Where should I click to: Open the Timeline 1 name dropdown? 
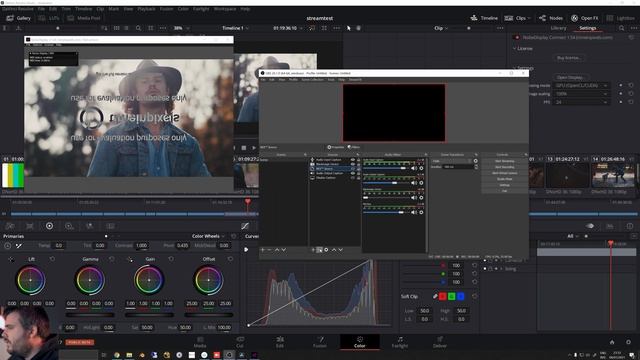tap(236, 28)
